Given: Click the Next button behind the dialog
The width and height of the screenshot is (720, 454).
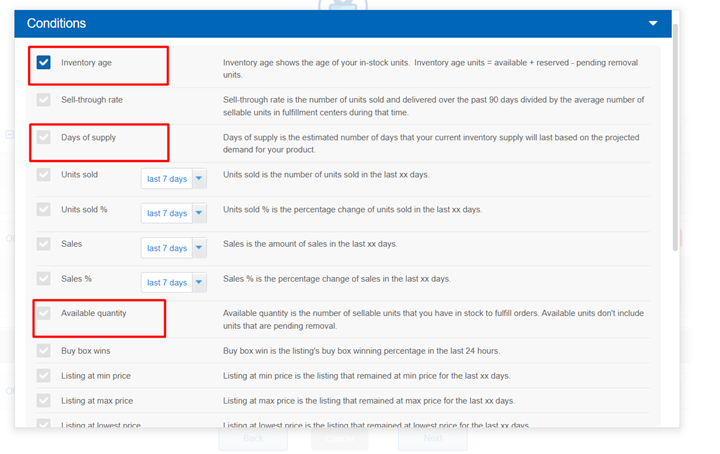Looking at the screenshot, I should 433,438.
